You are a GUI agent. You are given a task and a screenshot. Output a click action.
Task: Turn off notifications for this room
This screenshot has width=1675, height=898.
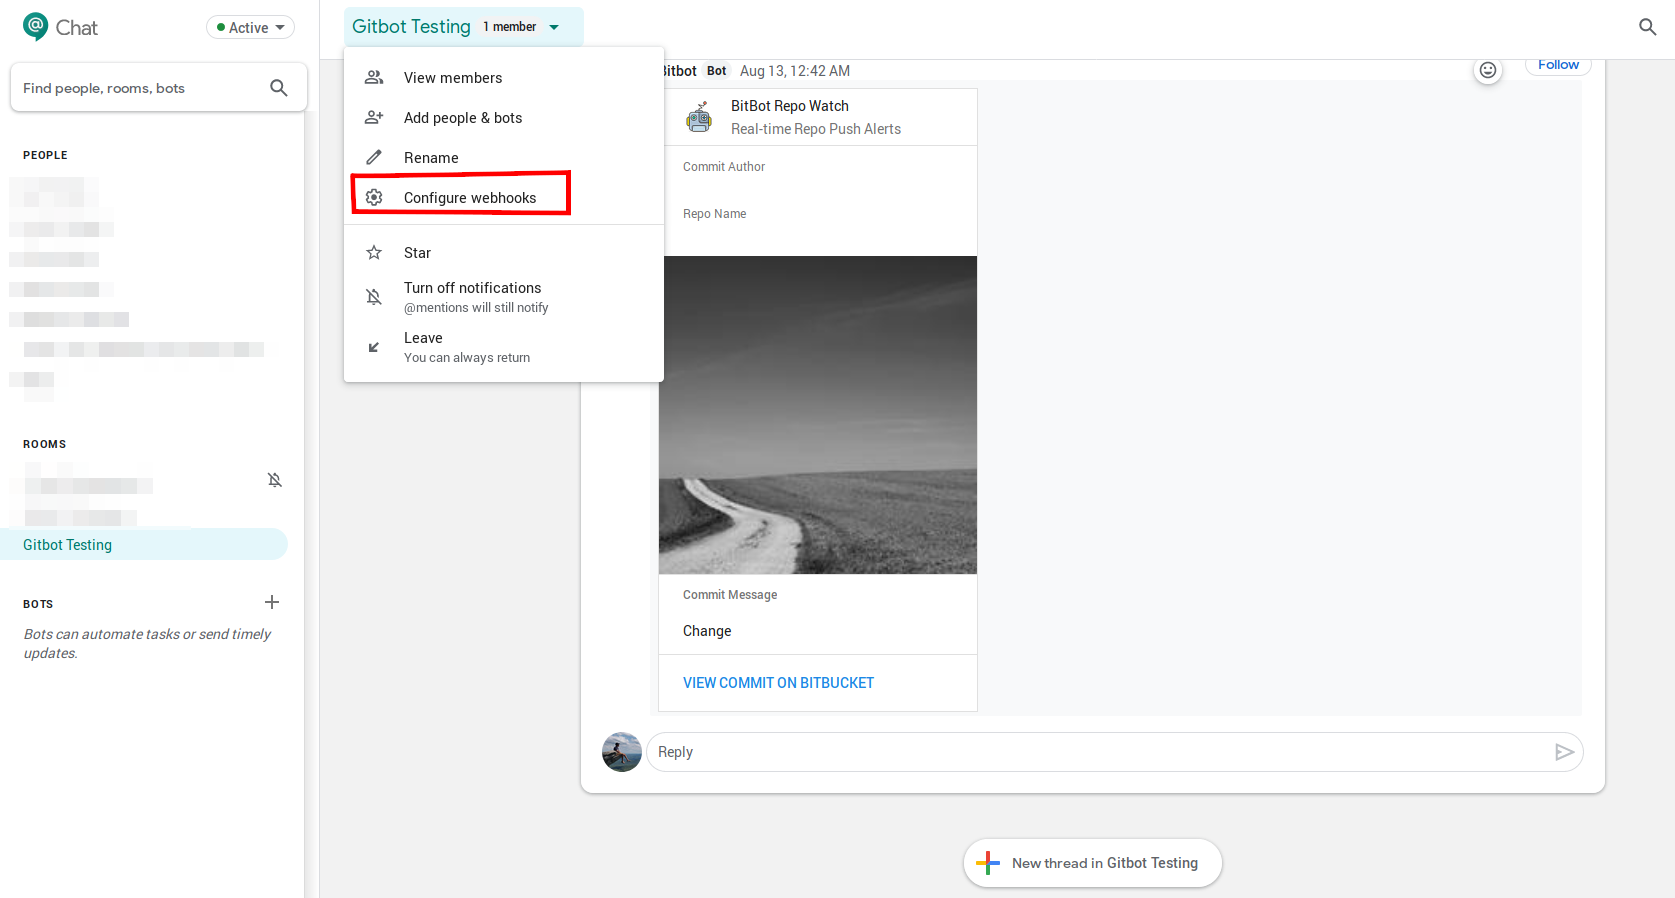tap(504, 297)
